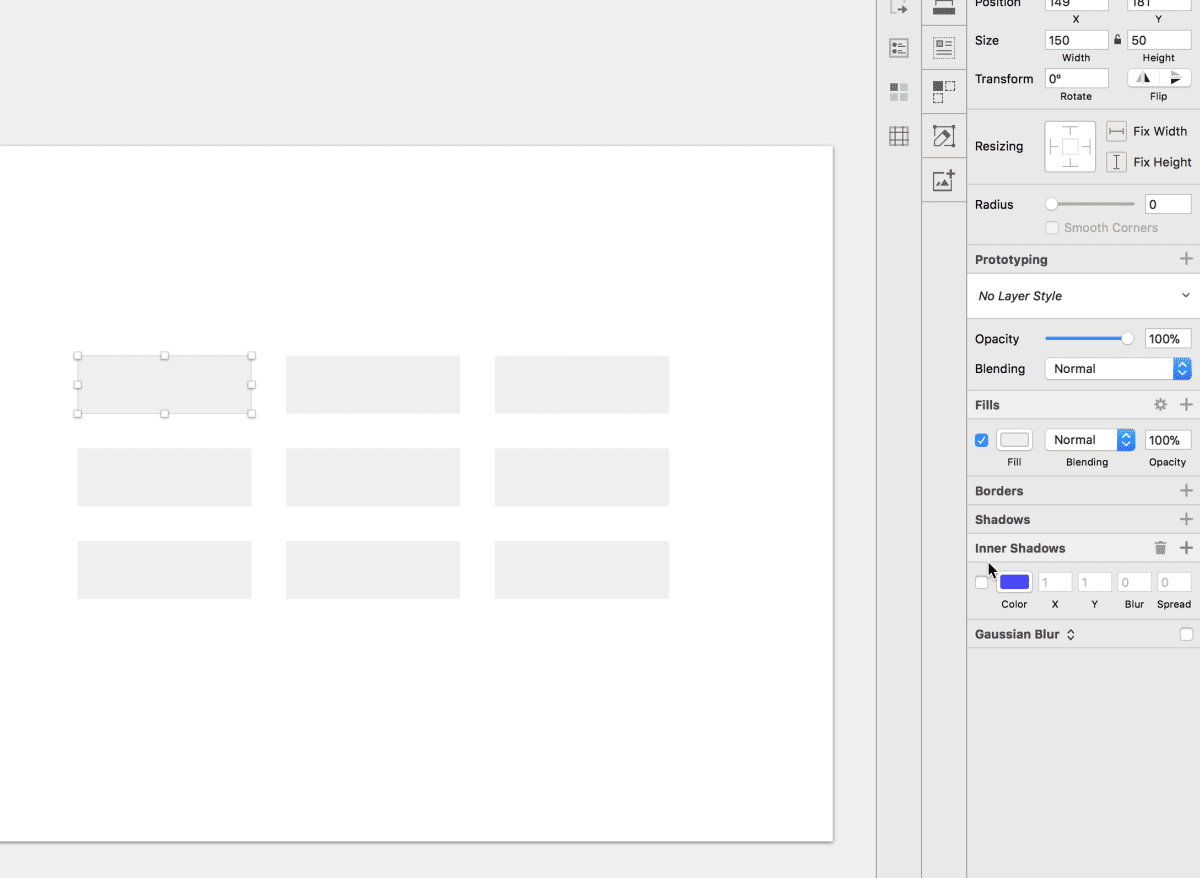The width and height of the screenshot is (1200, 878).
Task: Click the inner shadow Spread field
Action: [x=1174, y=582]
